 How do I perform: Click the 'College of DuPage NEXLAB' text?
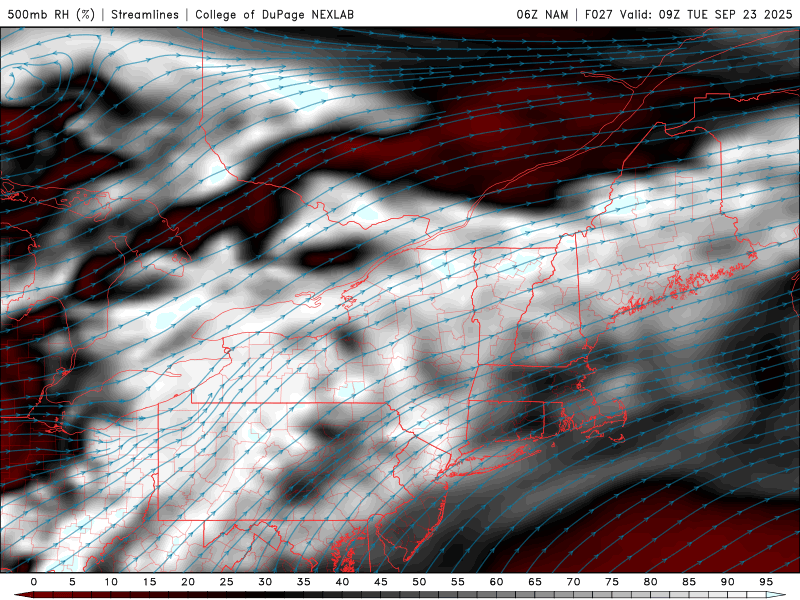(274, 14)
